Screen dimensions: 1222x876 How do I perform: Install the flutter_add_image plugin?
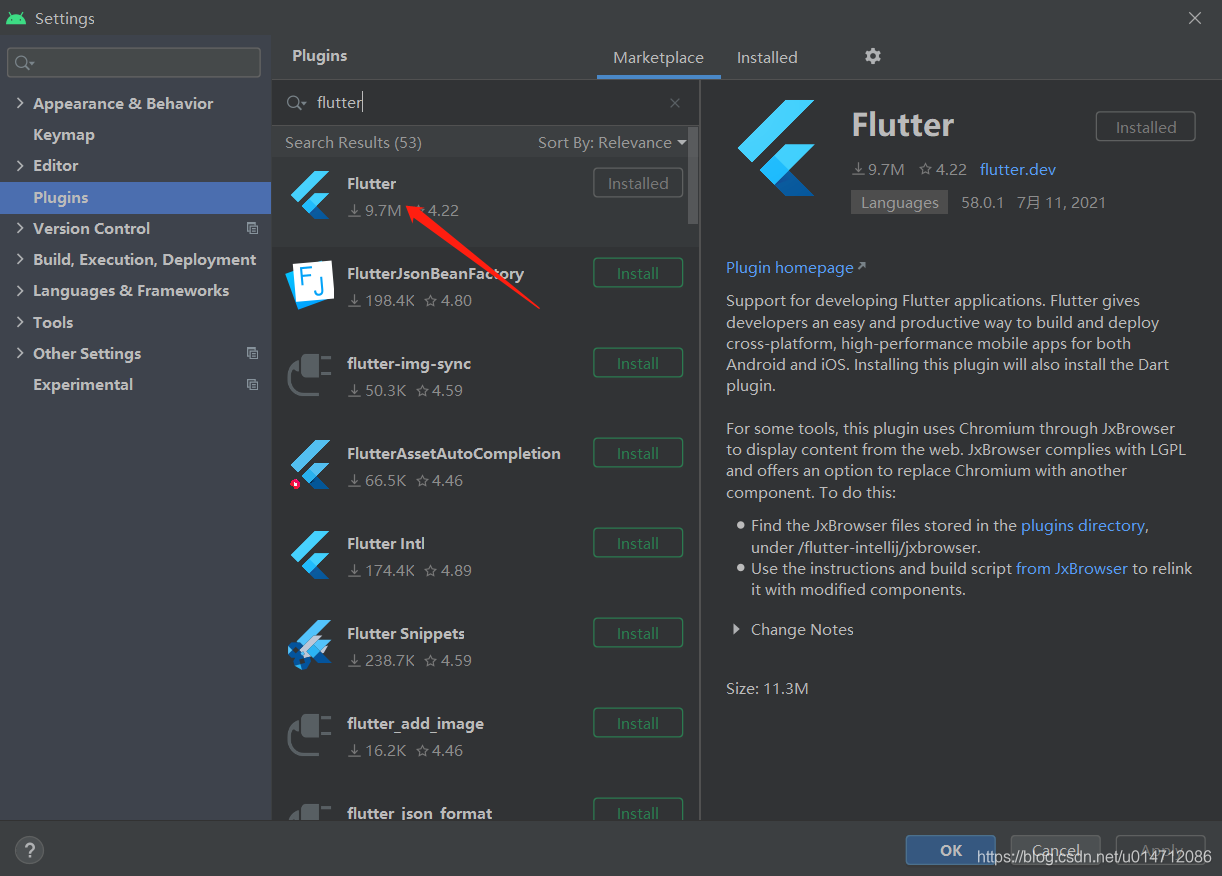pos(638,723)
